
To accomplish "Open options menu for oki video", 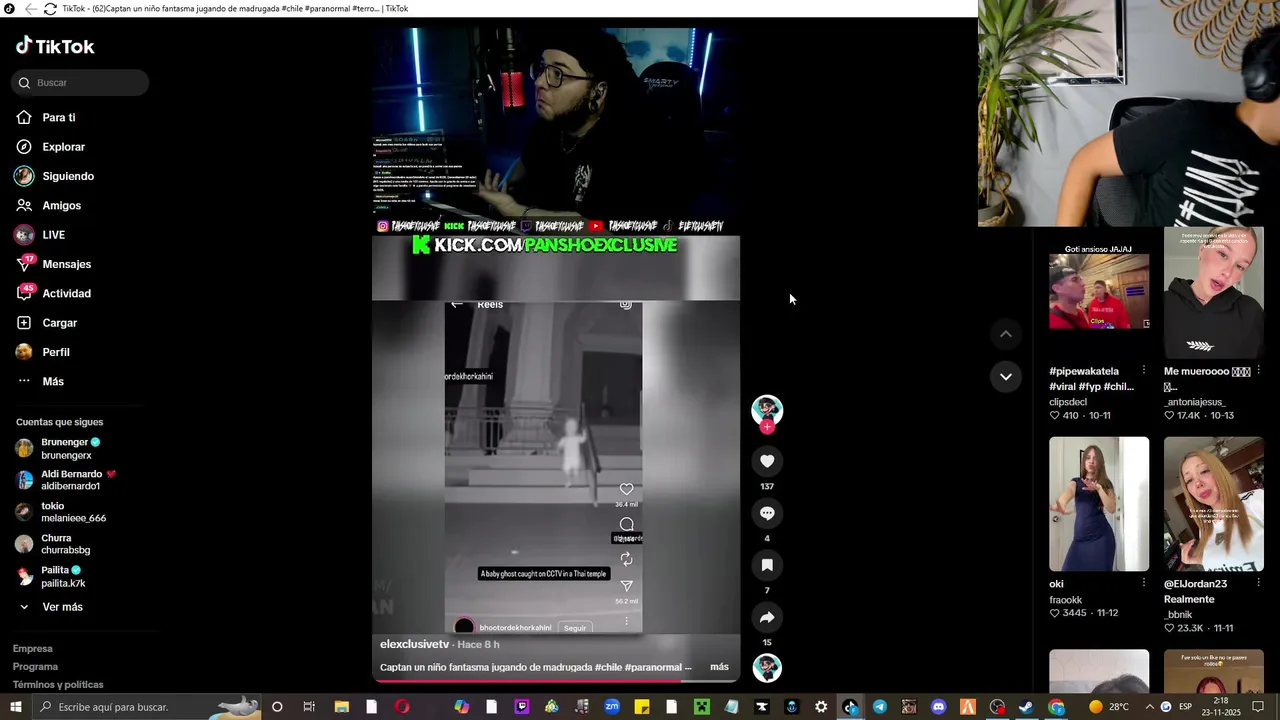I will point(1144,583).
